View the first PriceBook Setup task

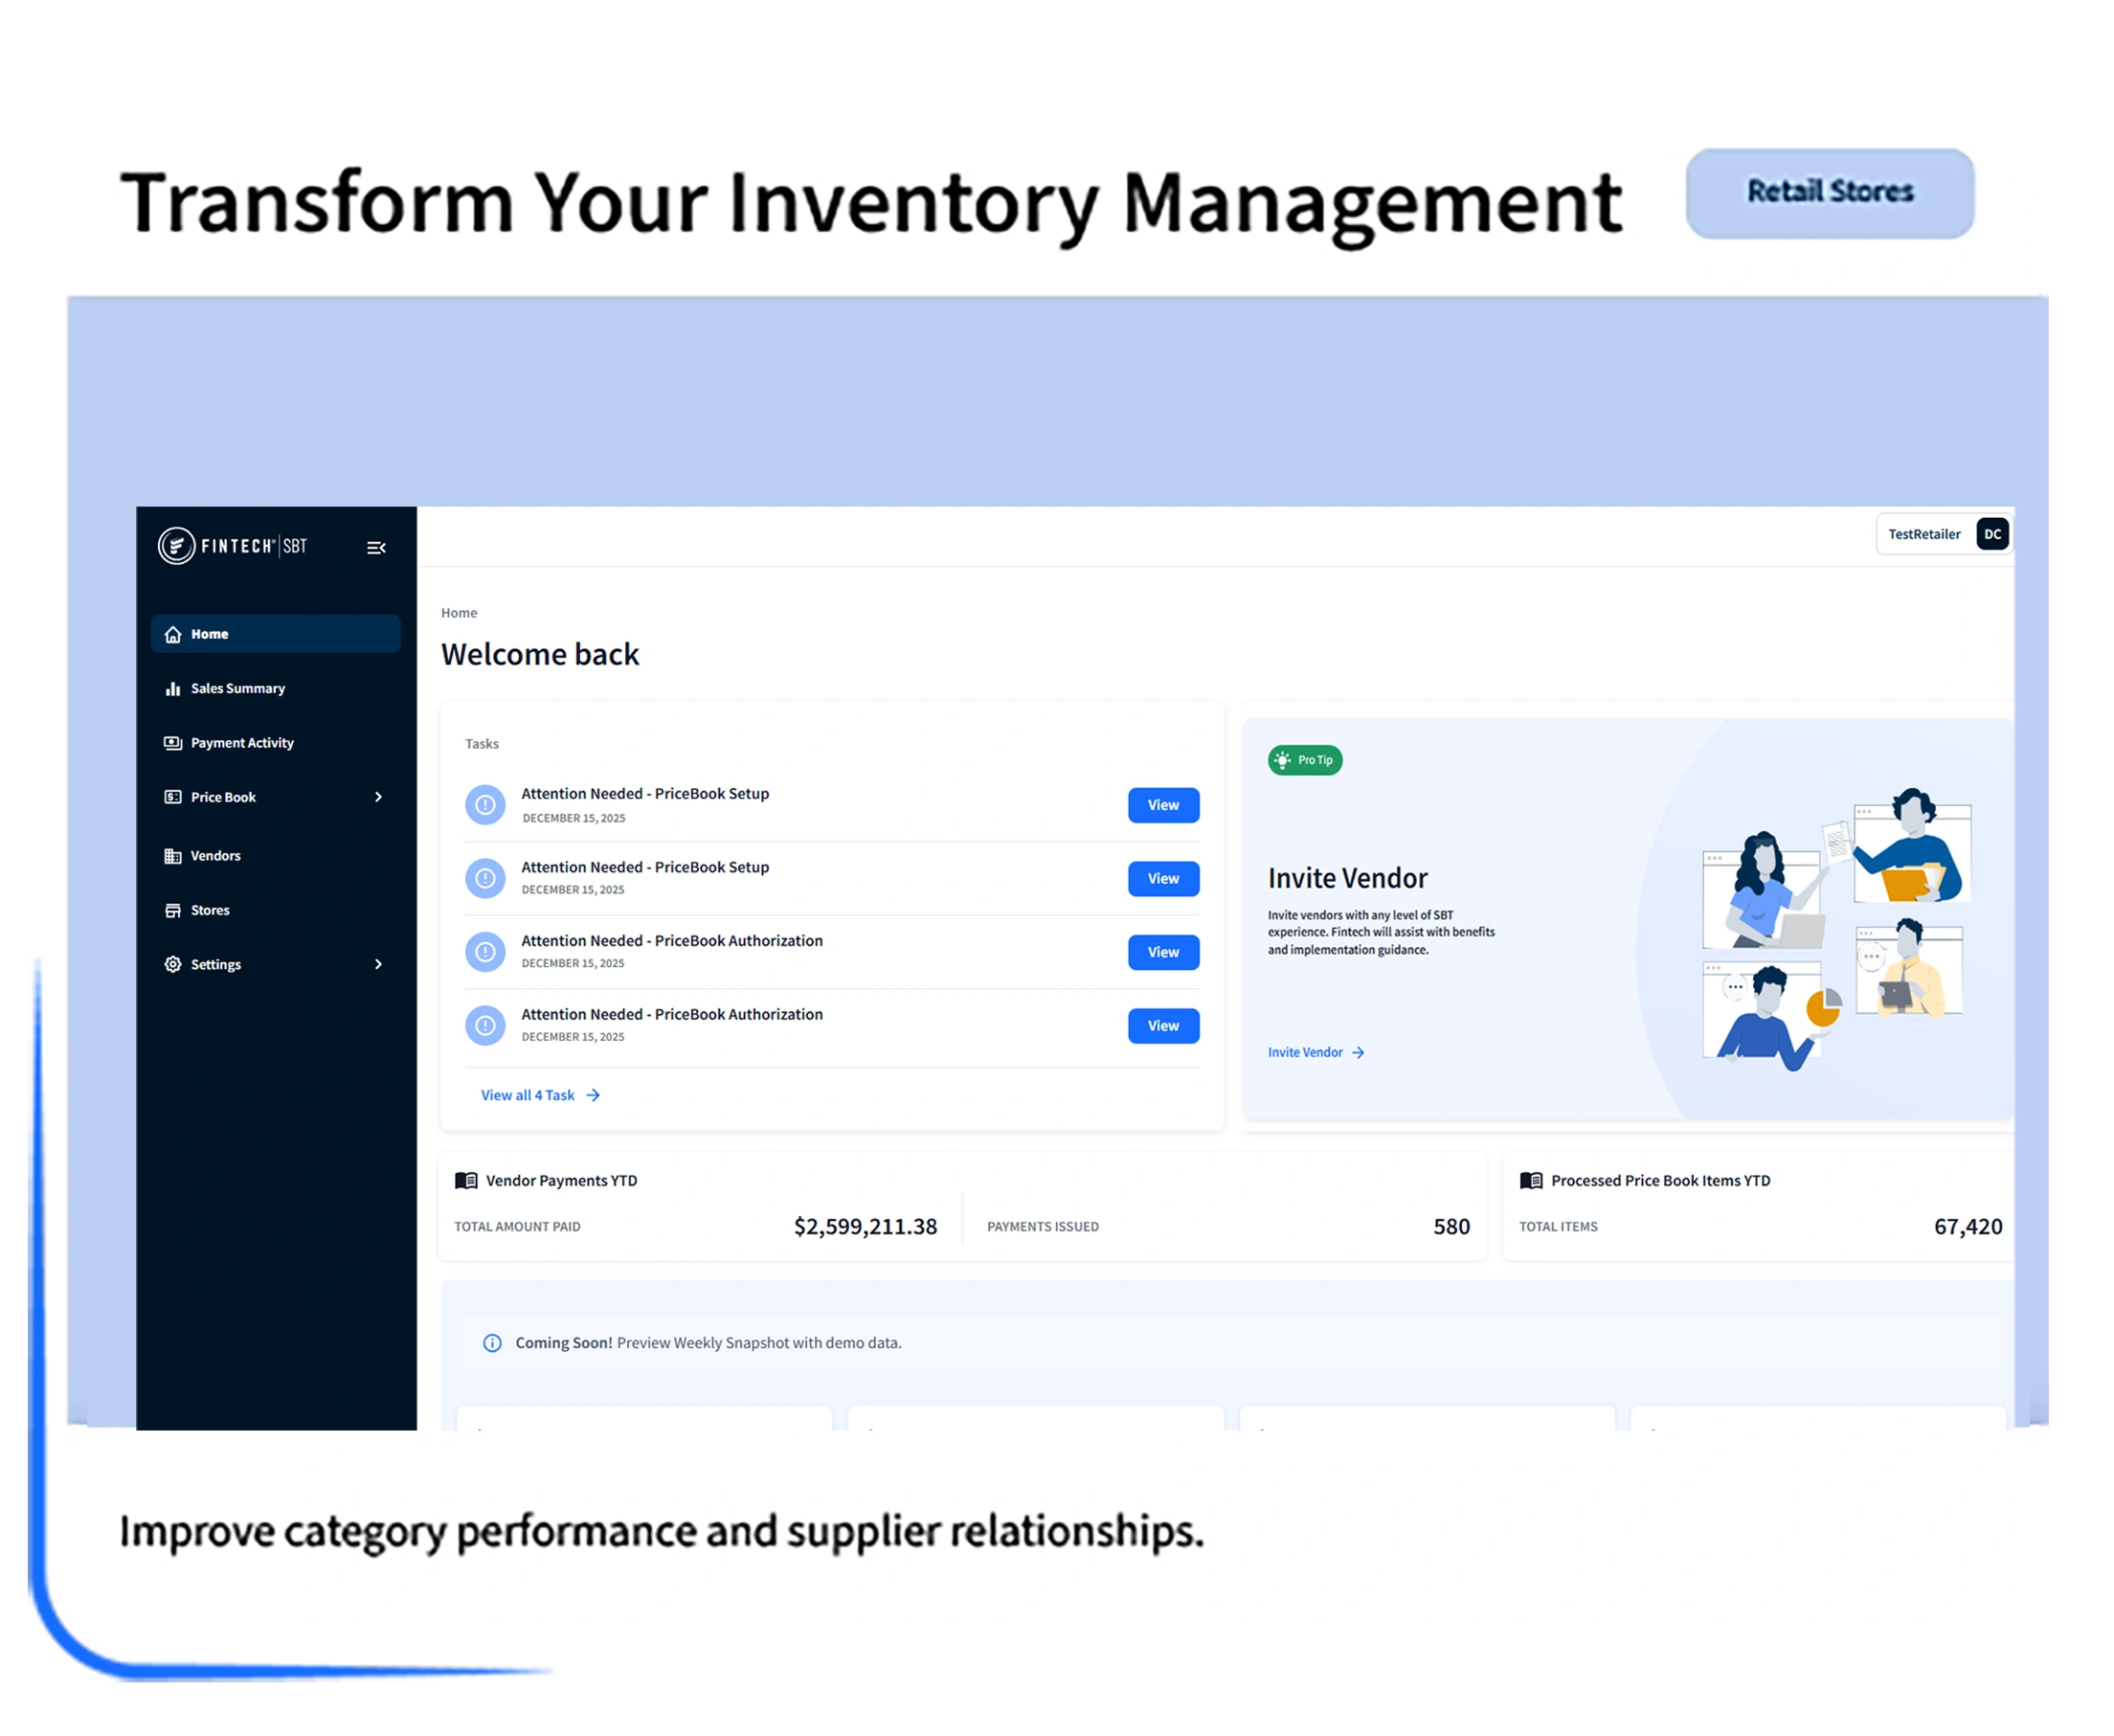pyautogui.click(x=1163, y=805)
